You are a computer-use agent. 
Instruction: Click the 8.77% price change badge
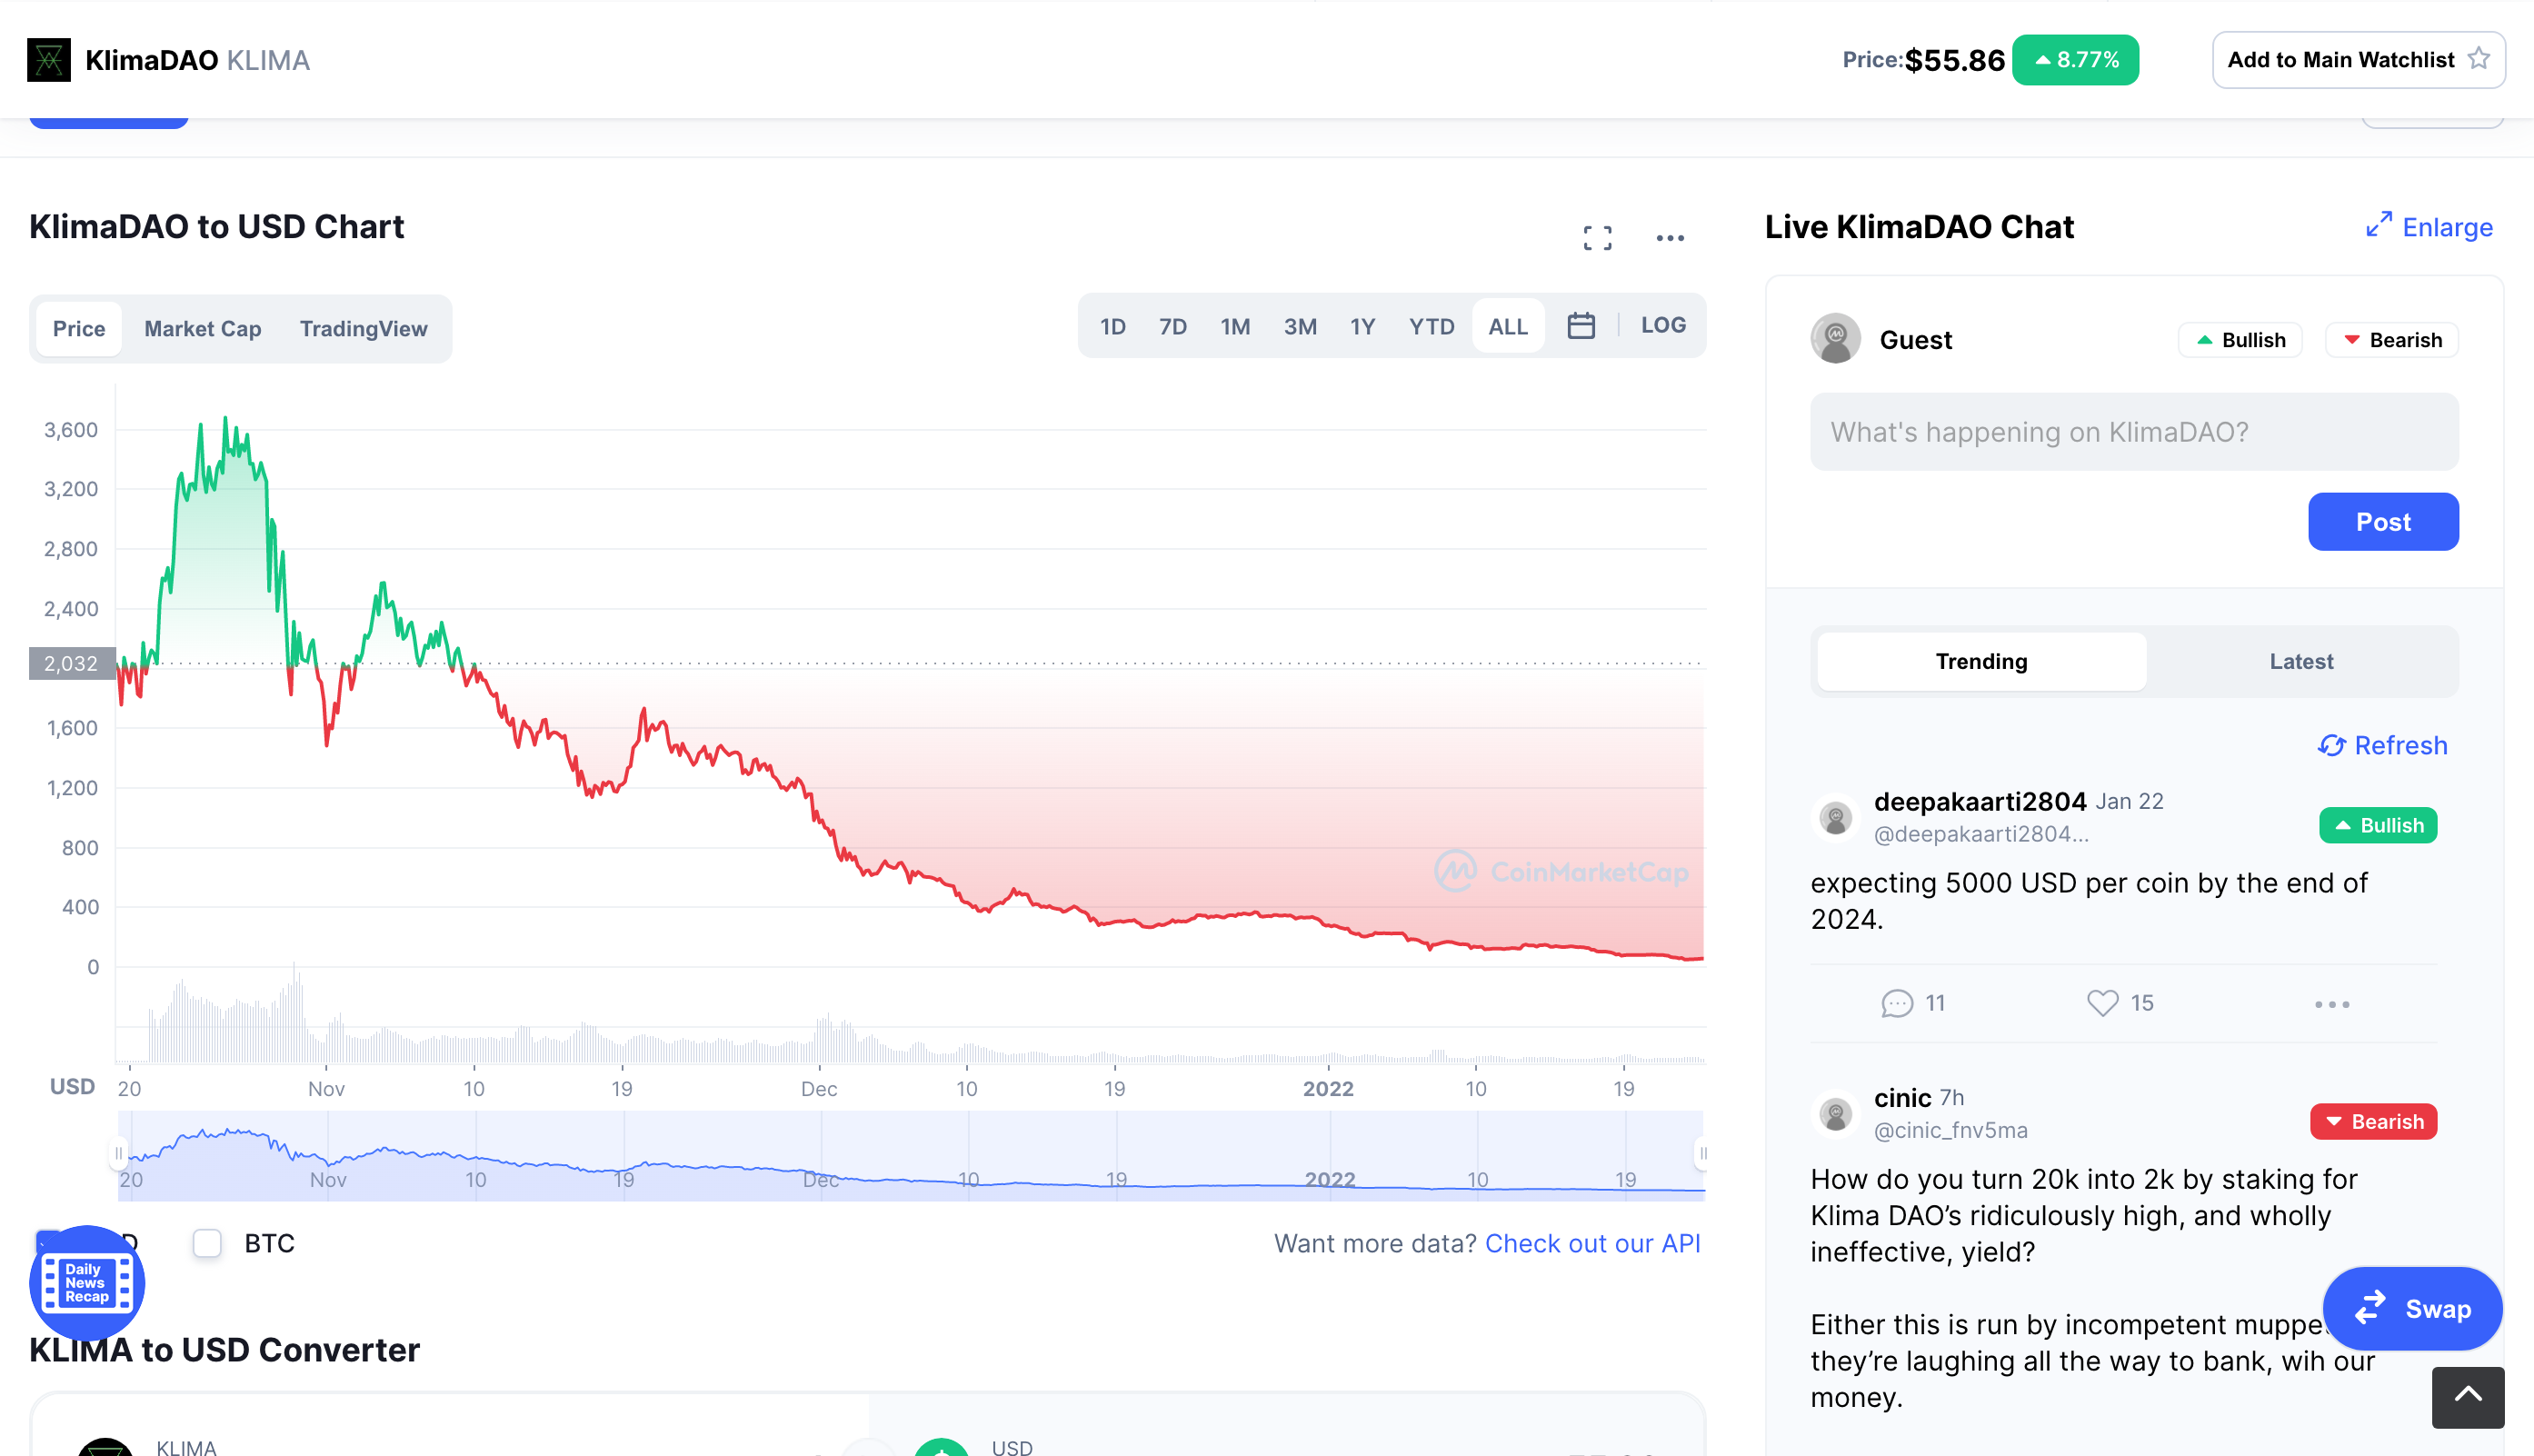pyautogui.click(x=2075, y=60)
